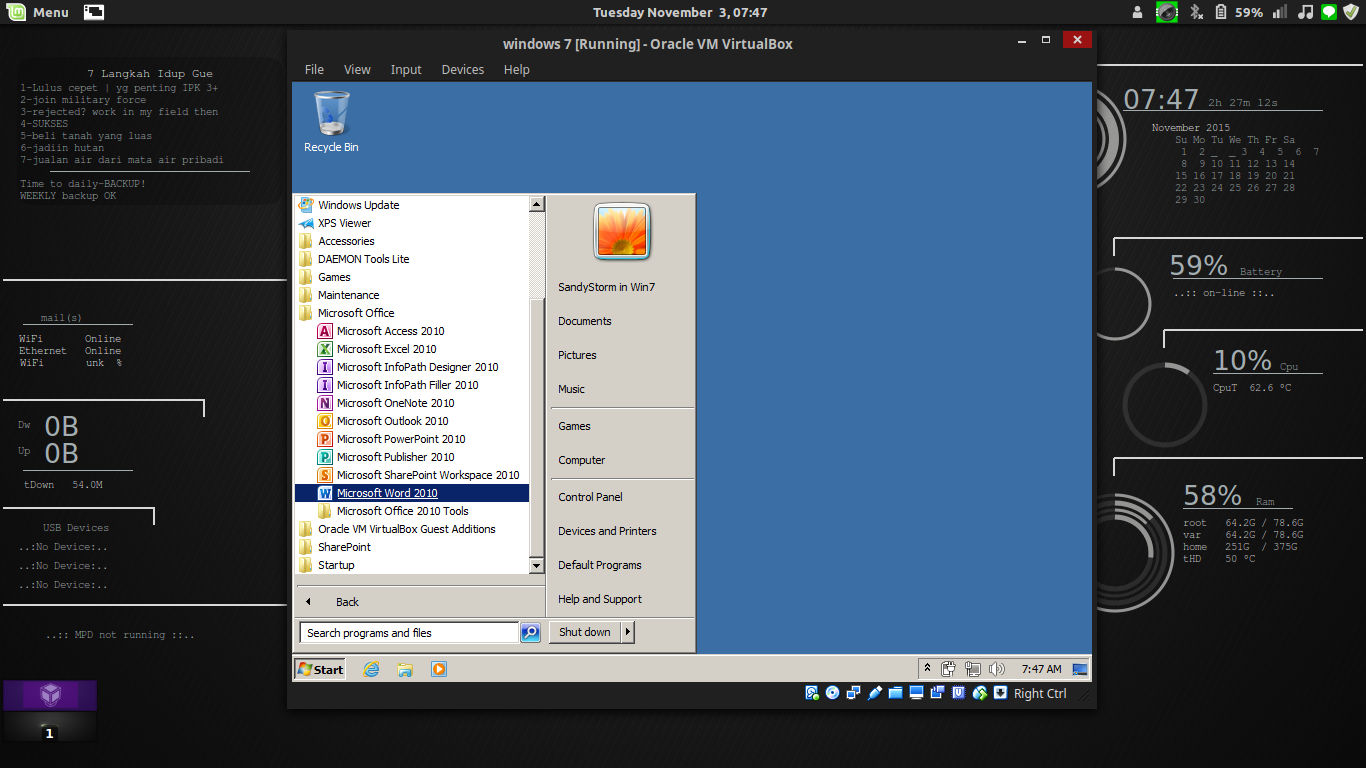
Task: Expand the SharePoint folder
Action: (335, 547)
